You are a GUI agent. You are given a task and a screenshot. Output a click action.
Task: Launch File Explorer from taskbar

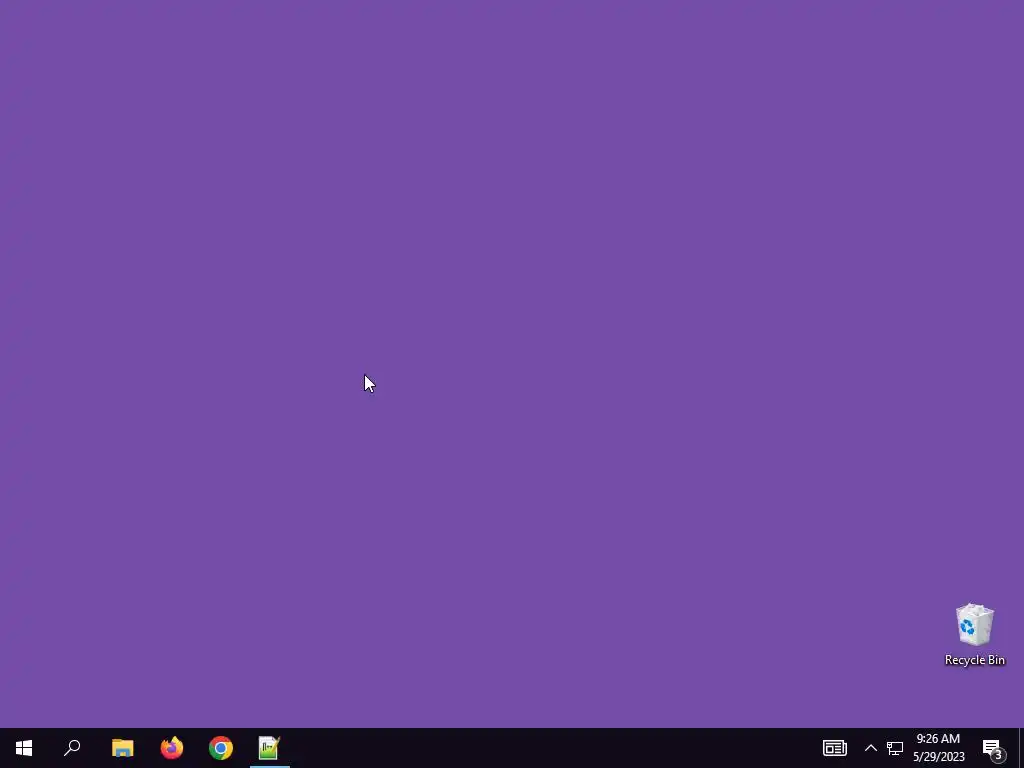123,748
